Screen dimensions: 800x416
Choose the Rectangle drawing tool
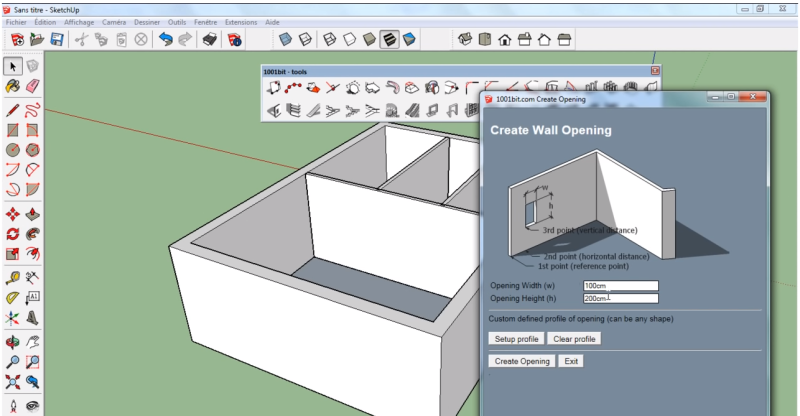tap(13, 130)
